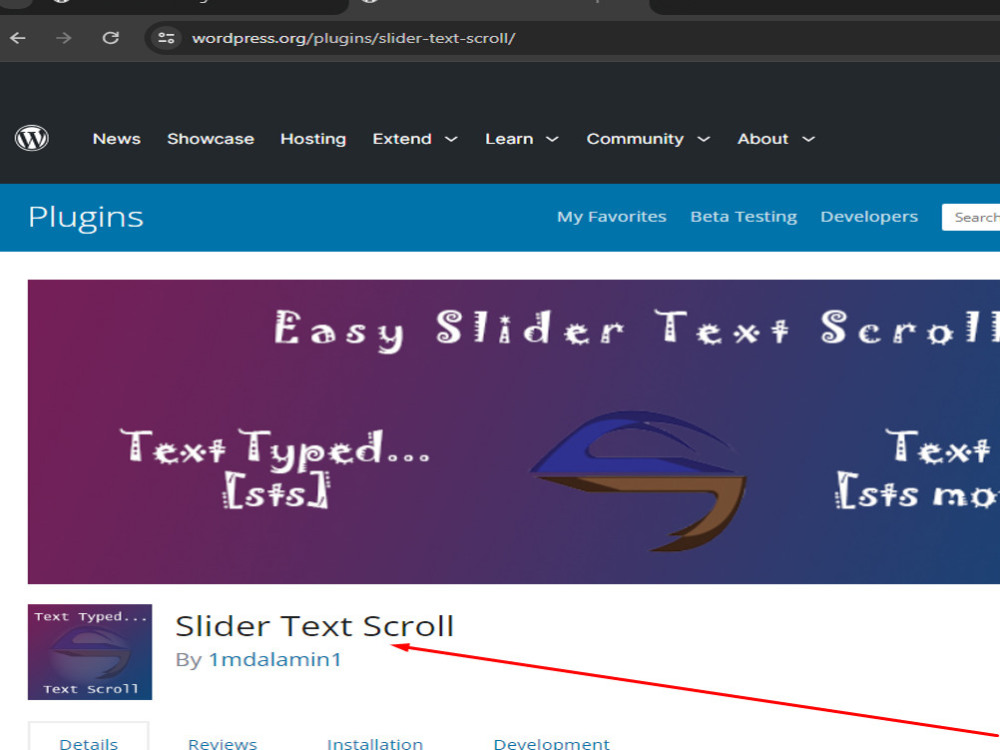Switch to the Reviews tab

pos(223,743)
